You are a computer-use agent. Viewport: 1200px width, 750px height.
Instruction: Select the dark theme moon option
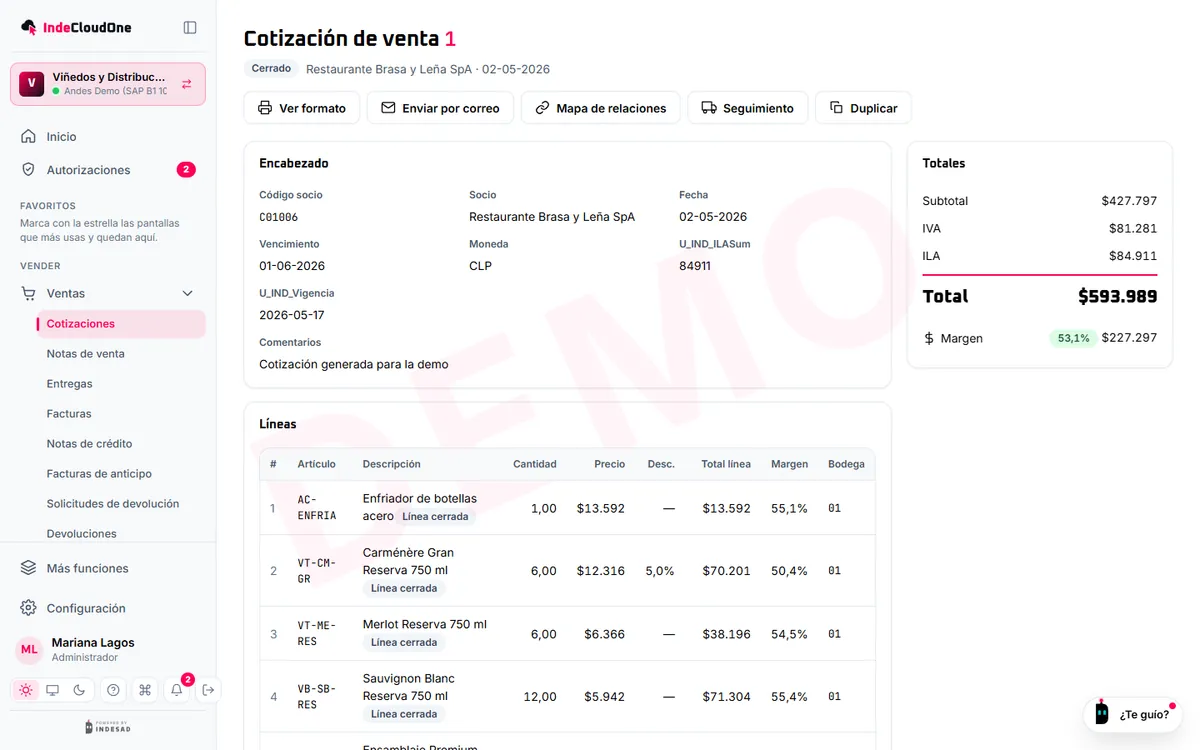(78, 690)
